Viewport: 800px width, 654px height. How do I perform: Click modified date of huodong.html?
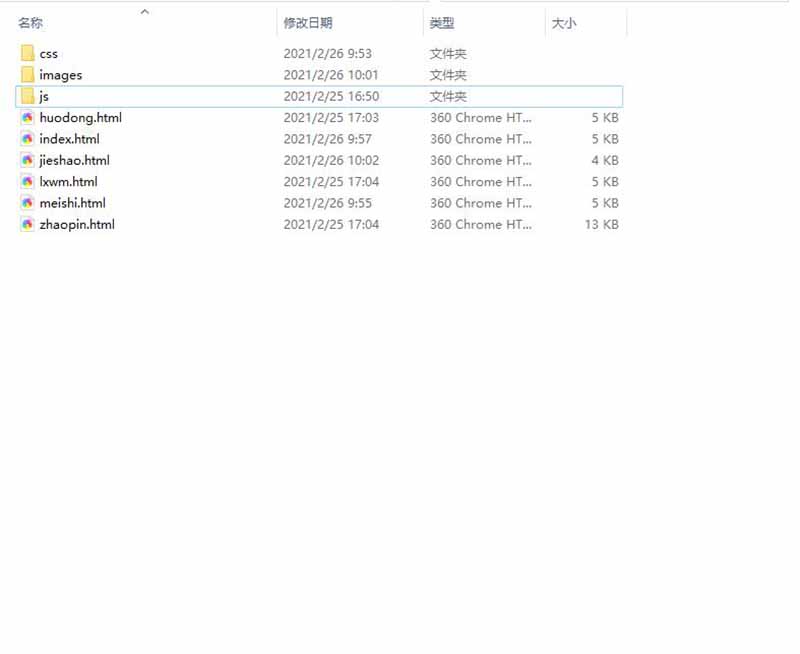click(x=331, y=118)
